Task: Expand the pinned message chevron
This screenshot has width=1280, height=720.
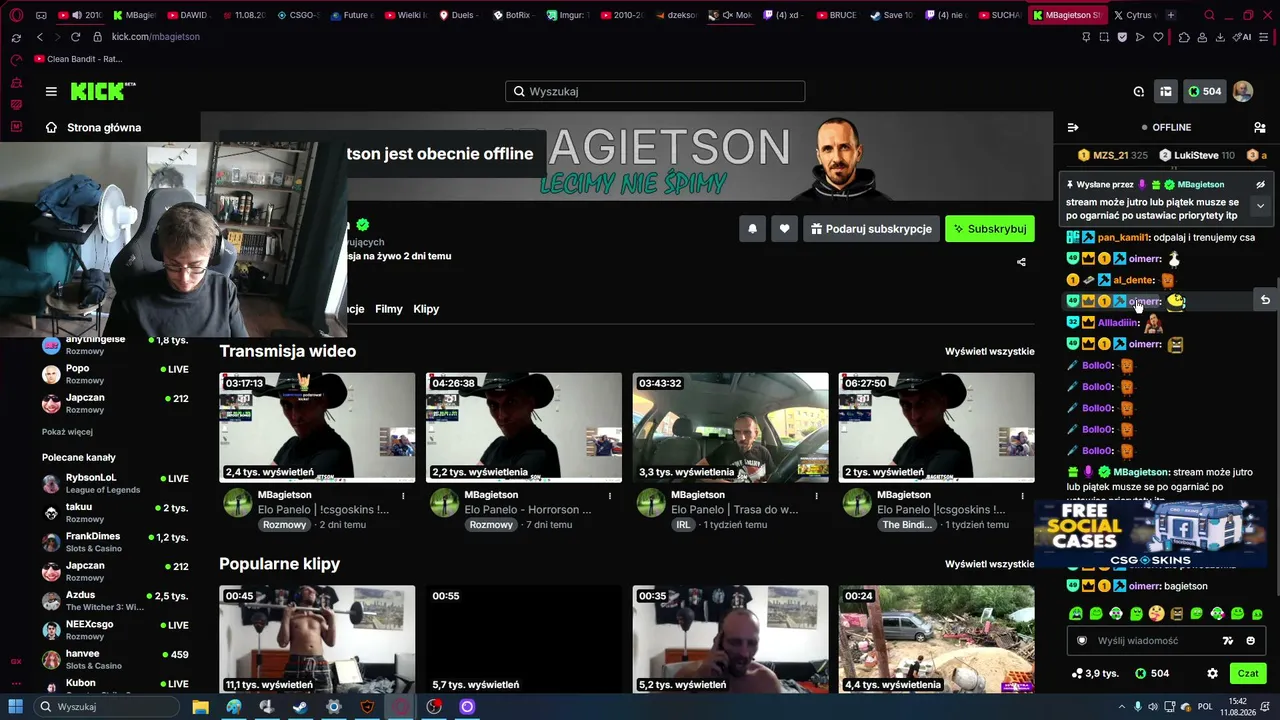Action: (x=1260, y=205)
